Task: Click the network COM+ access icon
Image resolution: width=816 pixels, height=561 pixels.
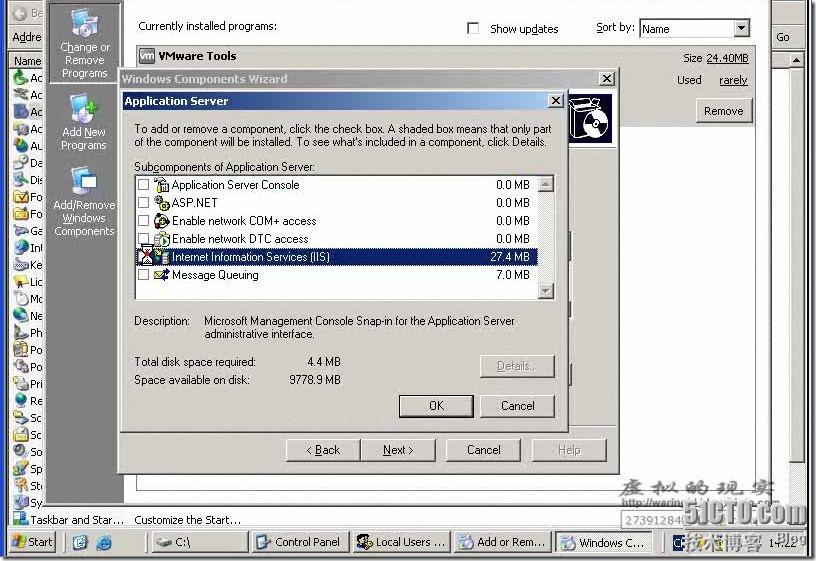Action: pos(162,221)
